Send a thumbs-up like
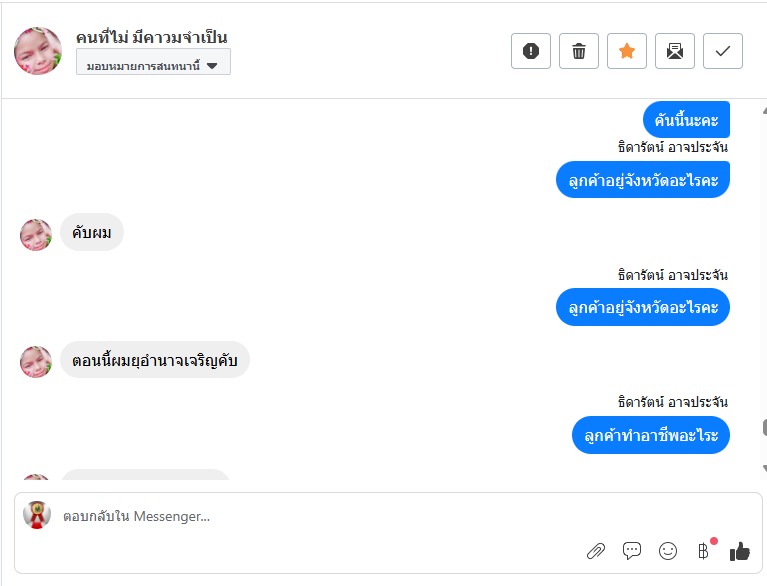Image resolution: width=767 pixels, height=586 pixels. (740, 550)
